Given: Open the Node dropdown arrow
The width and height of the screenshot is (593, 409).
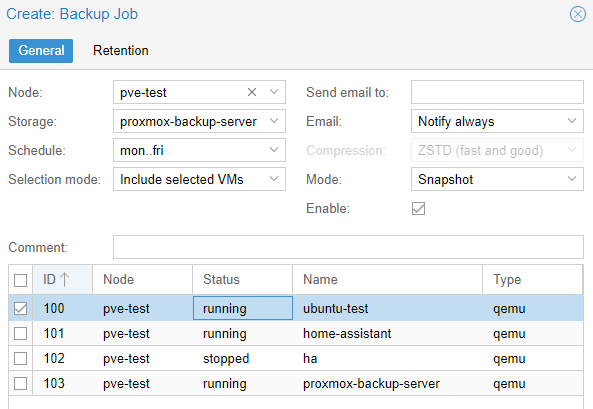Looking at the screenshot, I should [274, 92].
